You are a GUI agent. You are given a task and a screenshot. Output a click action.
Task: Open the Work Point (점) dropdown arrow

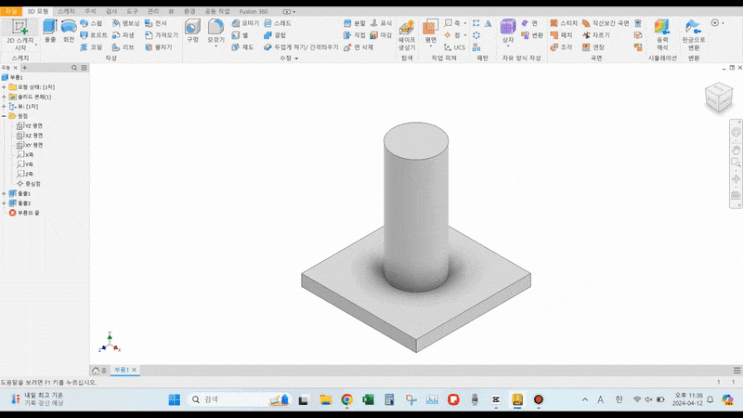pyautogui.click(x=465, y=35)
